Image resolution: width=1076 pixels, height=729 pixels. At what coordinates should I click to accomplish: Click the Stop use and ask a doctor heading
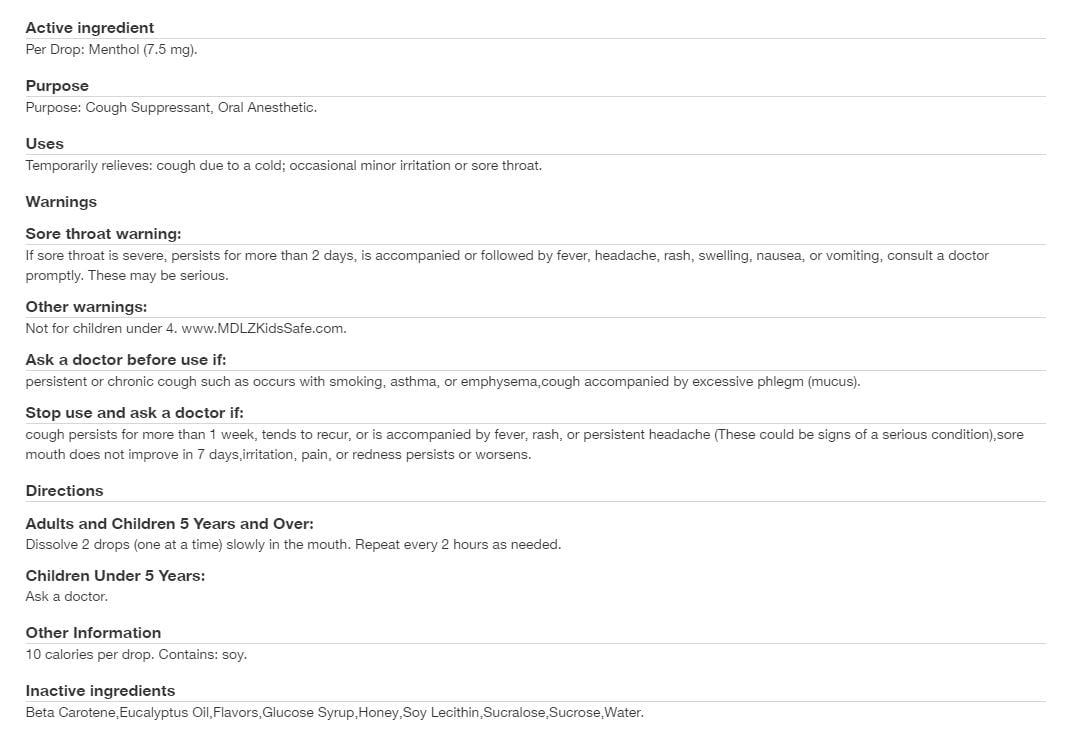tap(134, 413)
